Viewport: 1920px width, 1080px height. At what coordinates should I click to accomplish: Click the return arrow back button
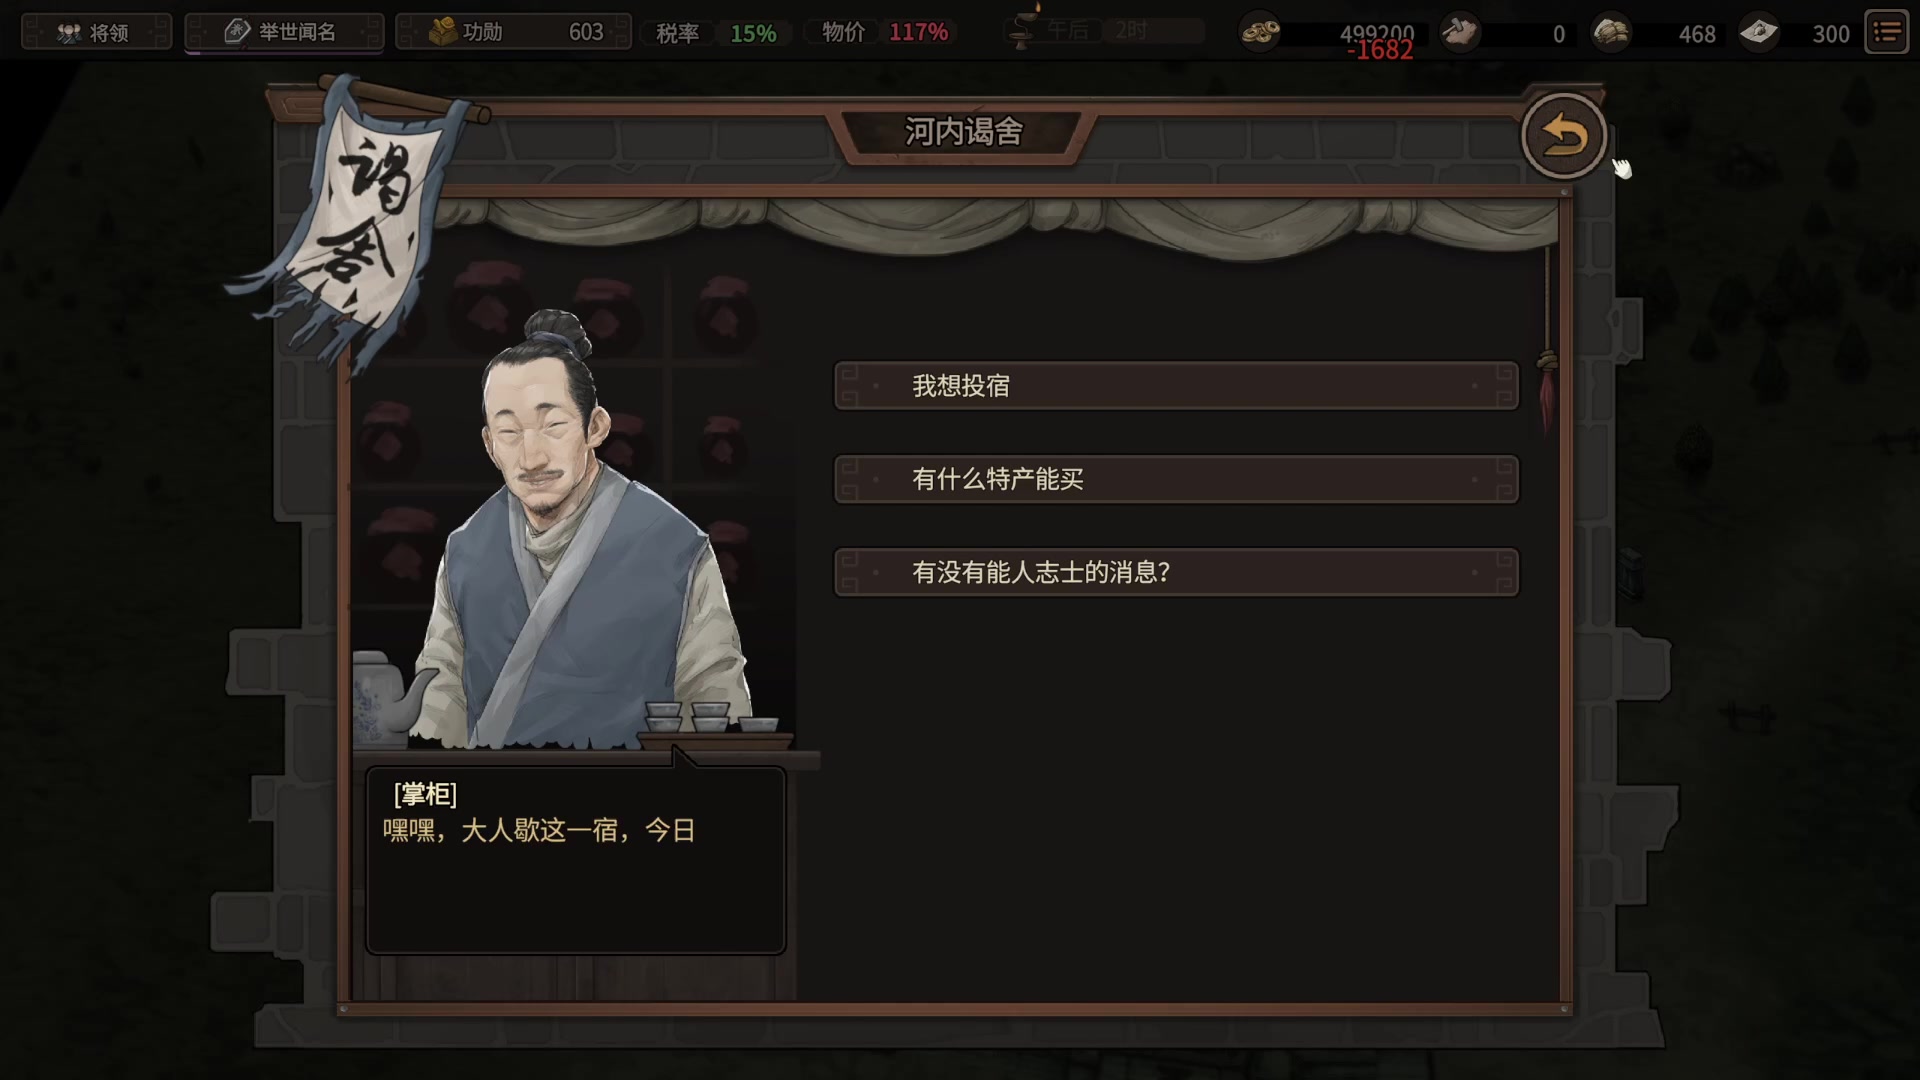(x=1564, y=136)
